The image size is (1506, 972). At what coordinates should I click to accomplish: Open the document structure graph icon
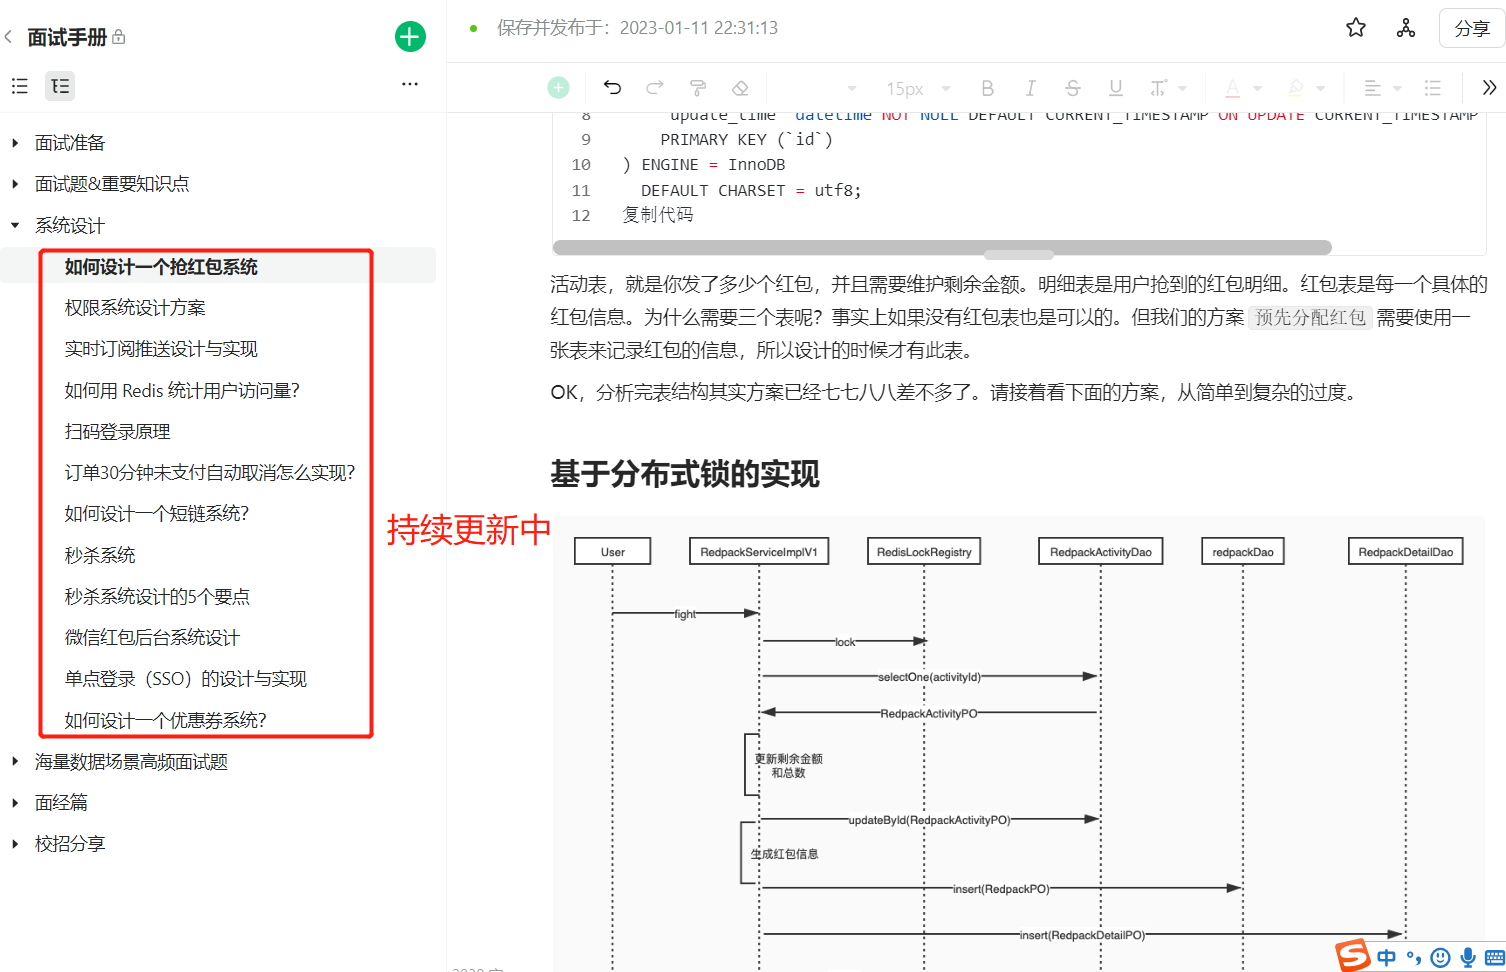point(1406,28)
